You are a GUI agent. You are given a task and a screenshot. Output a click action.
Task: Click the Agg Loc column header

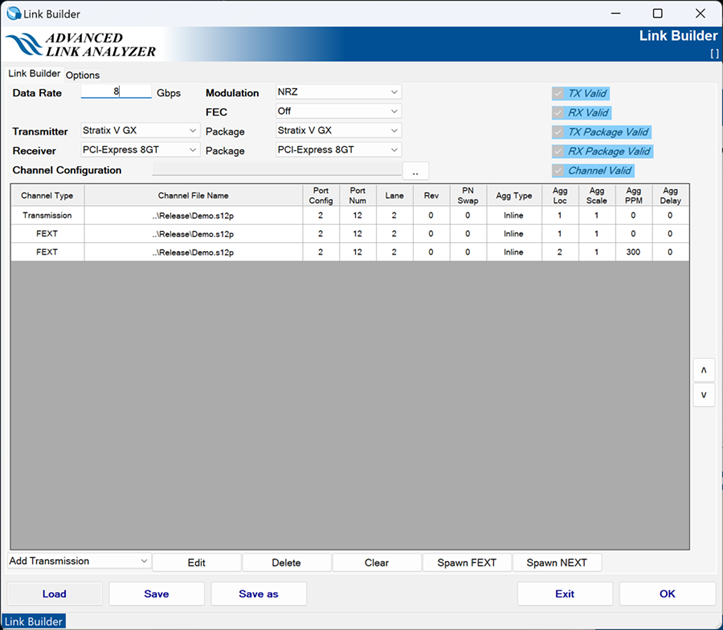[560, 196]
